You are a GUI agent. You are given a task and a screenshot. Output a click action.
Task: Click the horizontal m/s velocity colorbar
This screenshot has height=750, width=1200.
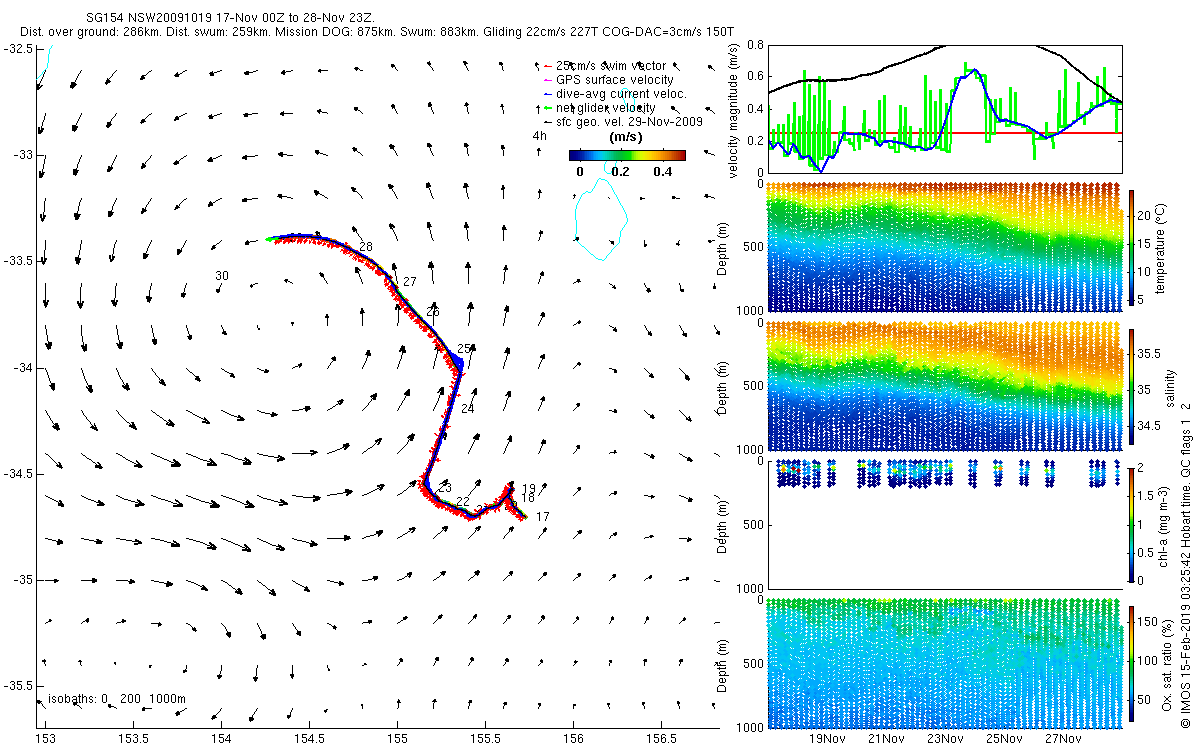coord(627,155)
